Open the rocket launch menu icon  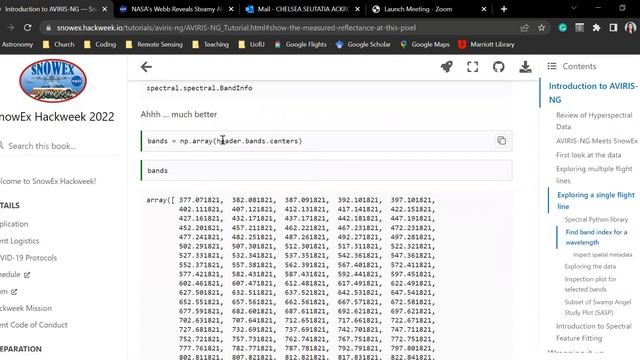447,67
